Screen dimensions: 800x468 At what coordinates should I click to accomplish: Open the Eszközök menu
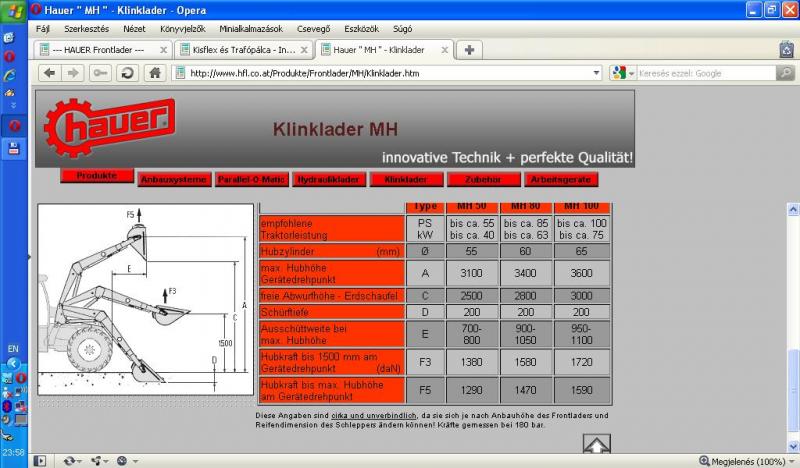coord(361,29)
